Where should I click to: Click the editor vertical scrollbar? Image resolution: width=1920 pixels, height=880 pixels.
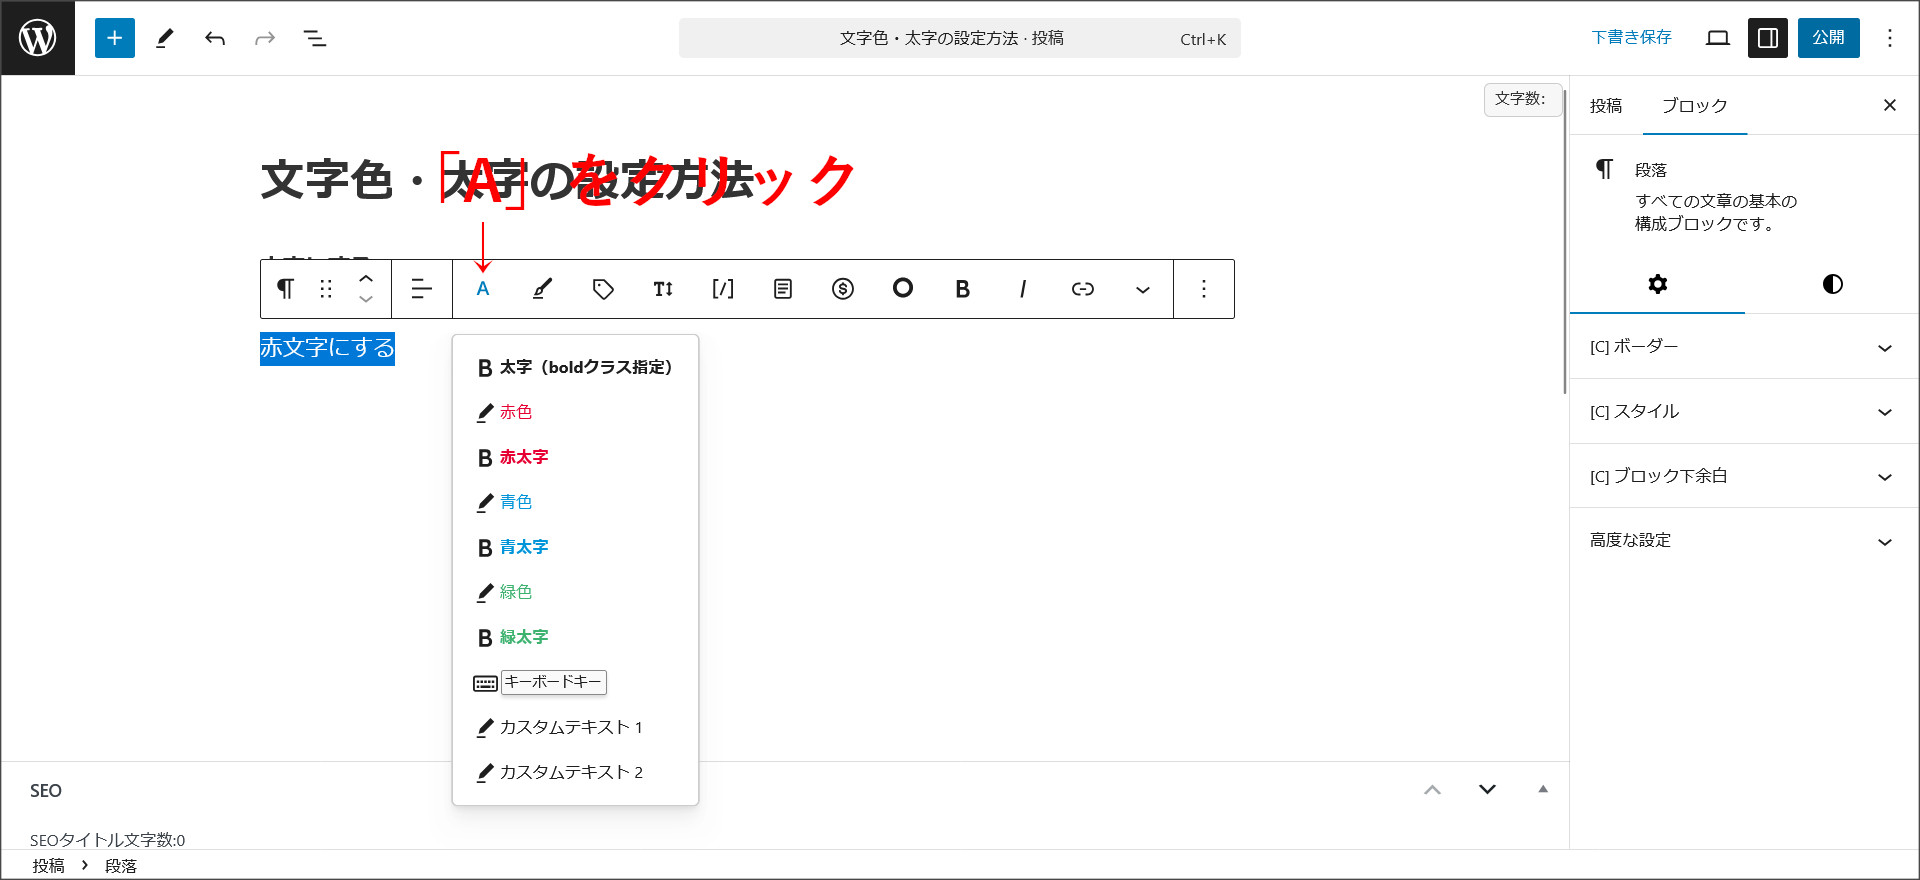point(1565,240)
